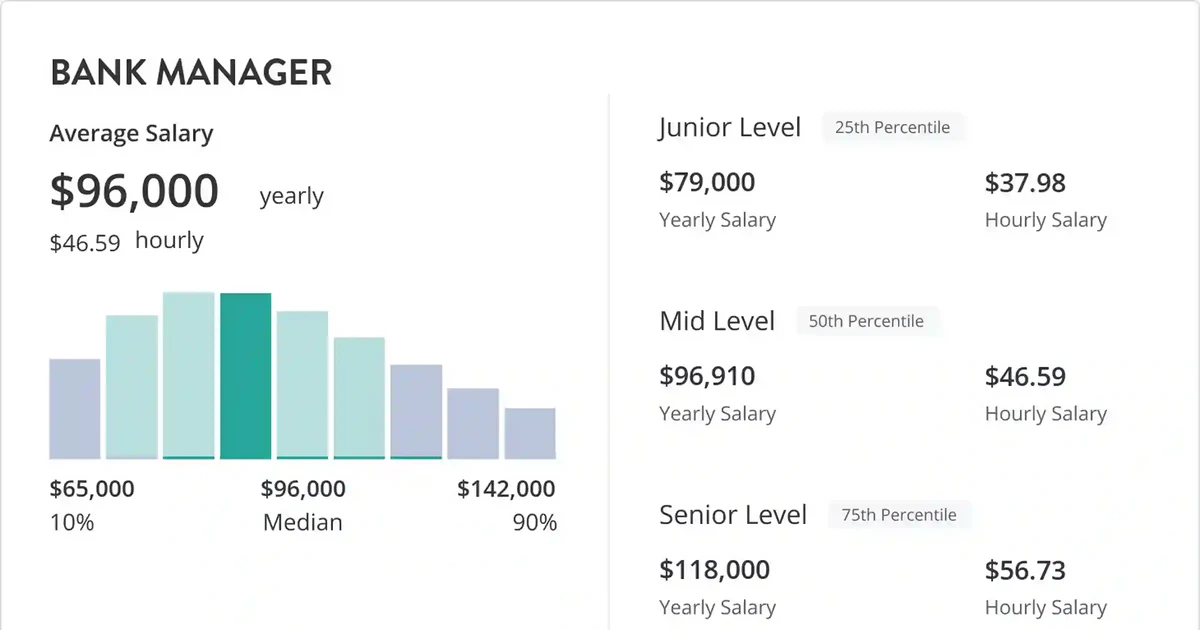This screenshot has width=1200, height=630.
Task: Select the Junior Level heading
Action: (x=730, y=128)
